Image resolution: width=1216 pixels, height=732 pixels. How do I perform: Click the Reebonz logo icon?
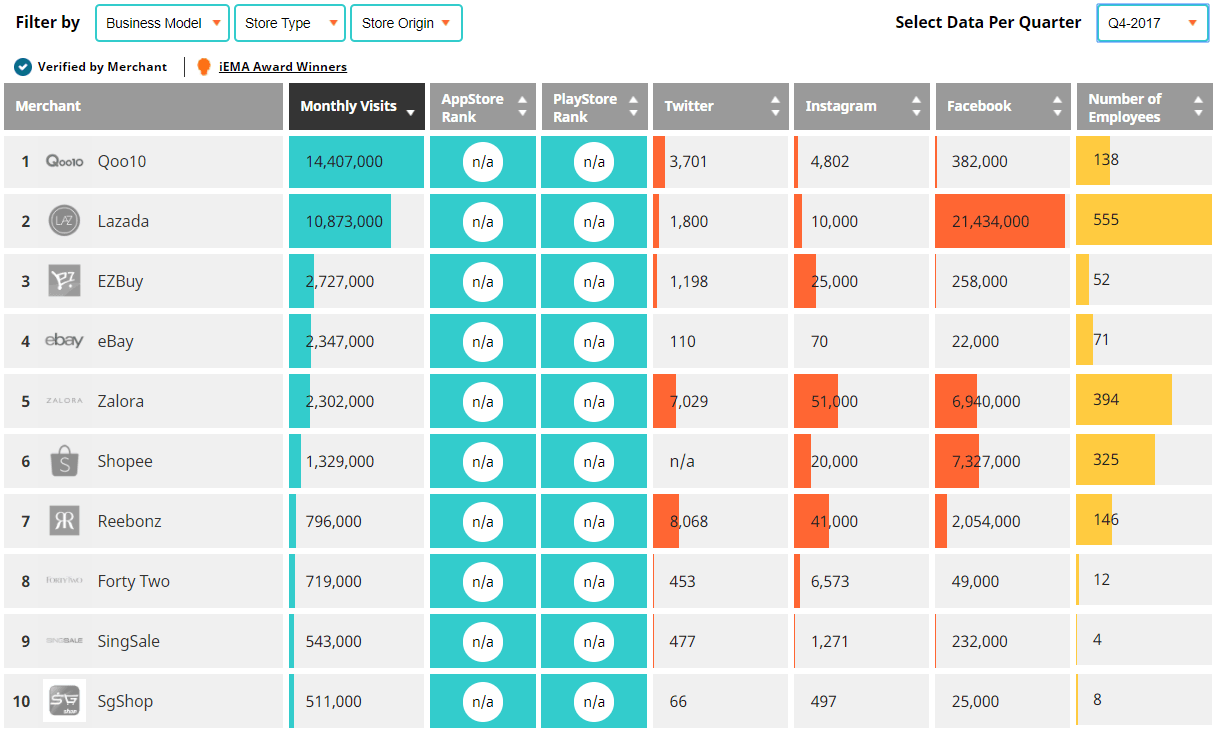click(x=64, y=521)
